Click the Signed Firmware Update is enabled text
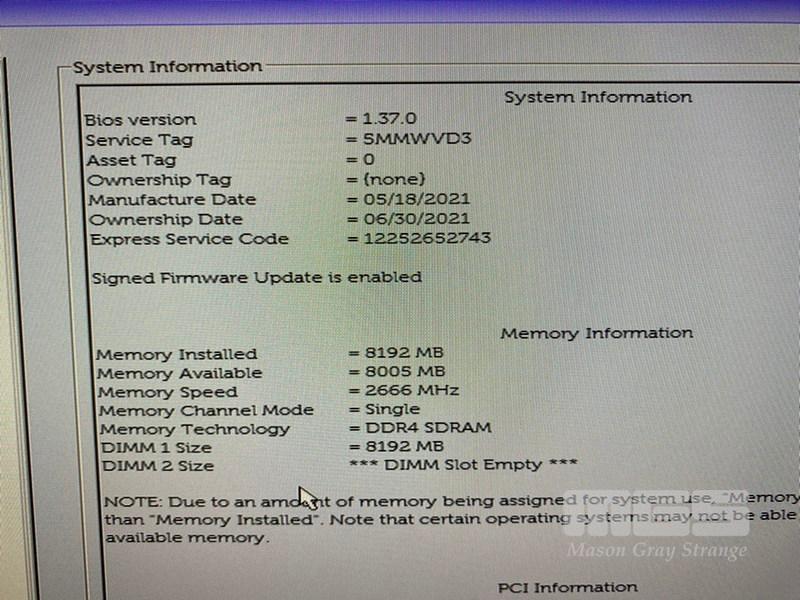This screenshot has height=600, width=800. point(256,277)
